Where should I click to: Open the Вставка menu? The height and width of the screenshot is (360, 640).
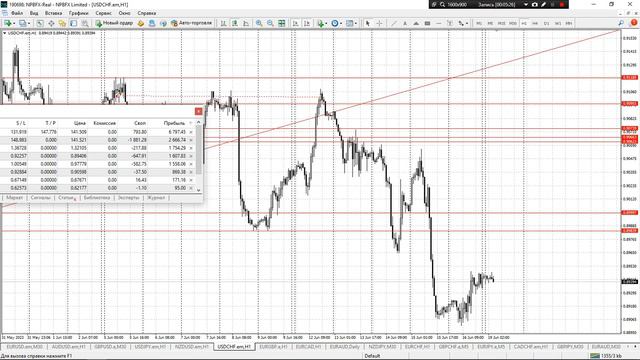[53, 13]
